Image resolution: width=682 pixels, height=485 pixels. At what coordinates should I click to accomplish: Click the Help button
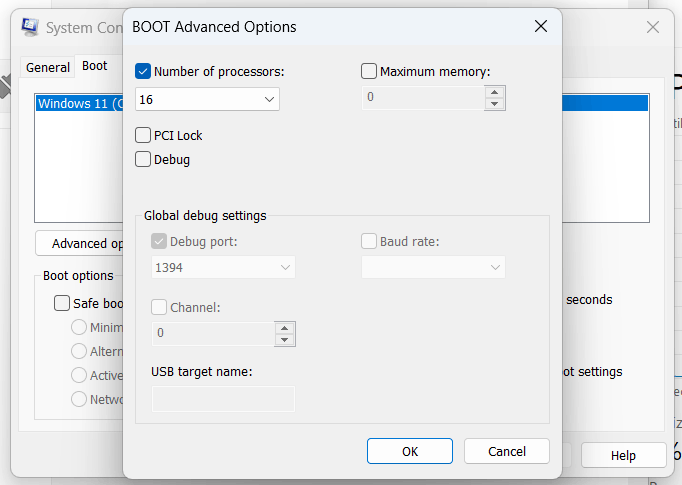click(623, 455)
